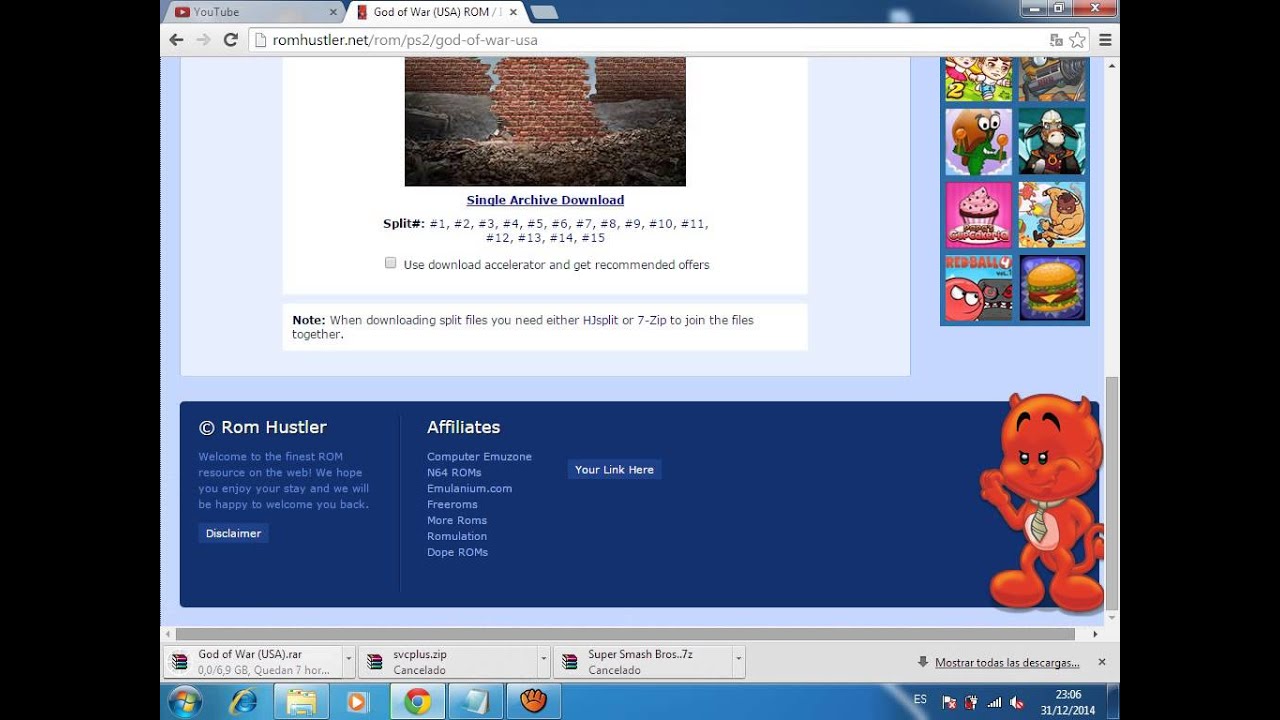Click the Your Link Here button
The image size is (1280, 720).
614,469
